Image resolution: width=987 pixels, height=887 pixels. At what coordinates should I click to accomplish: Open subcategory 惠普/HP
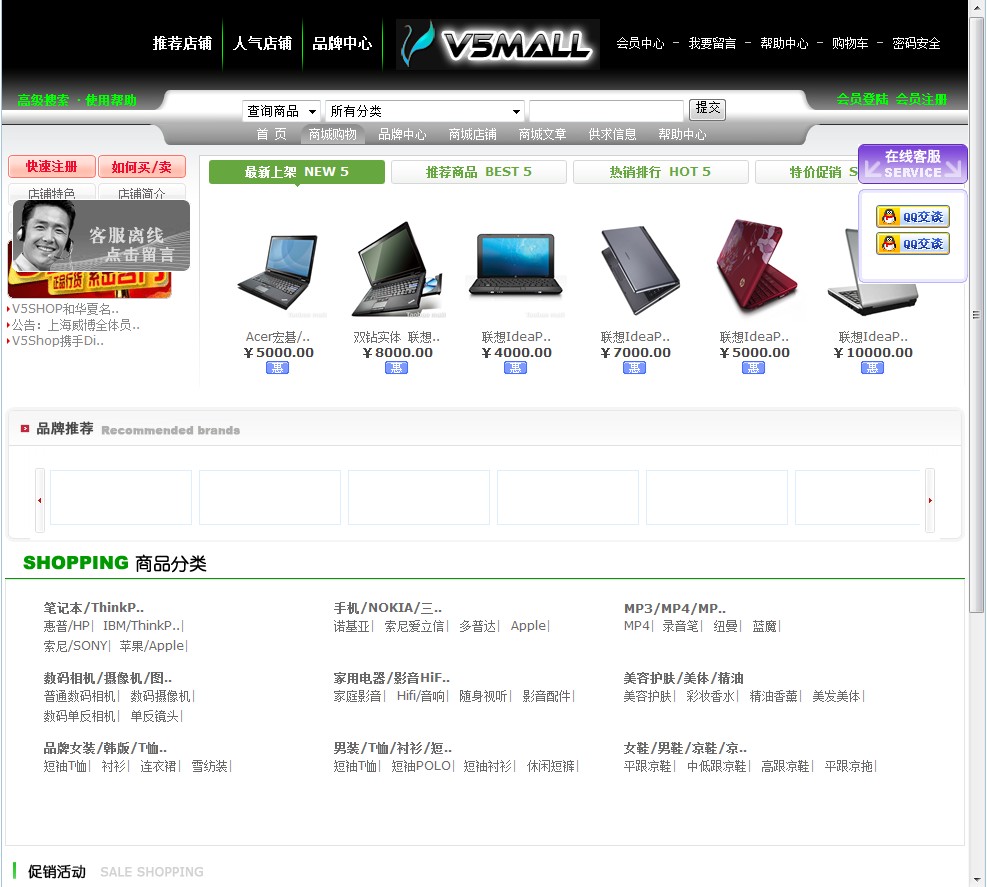(x=67, y=626)
